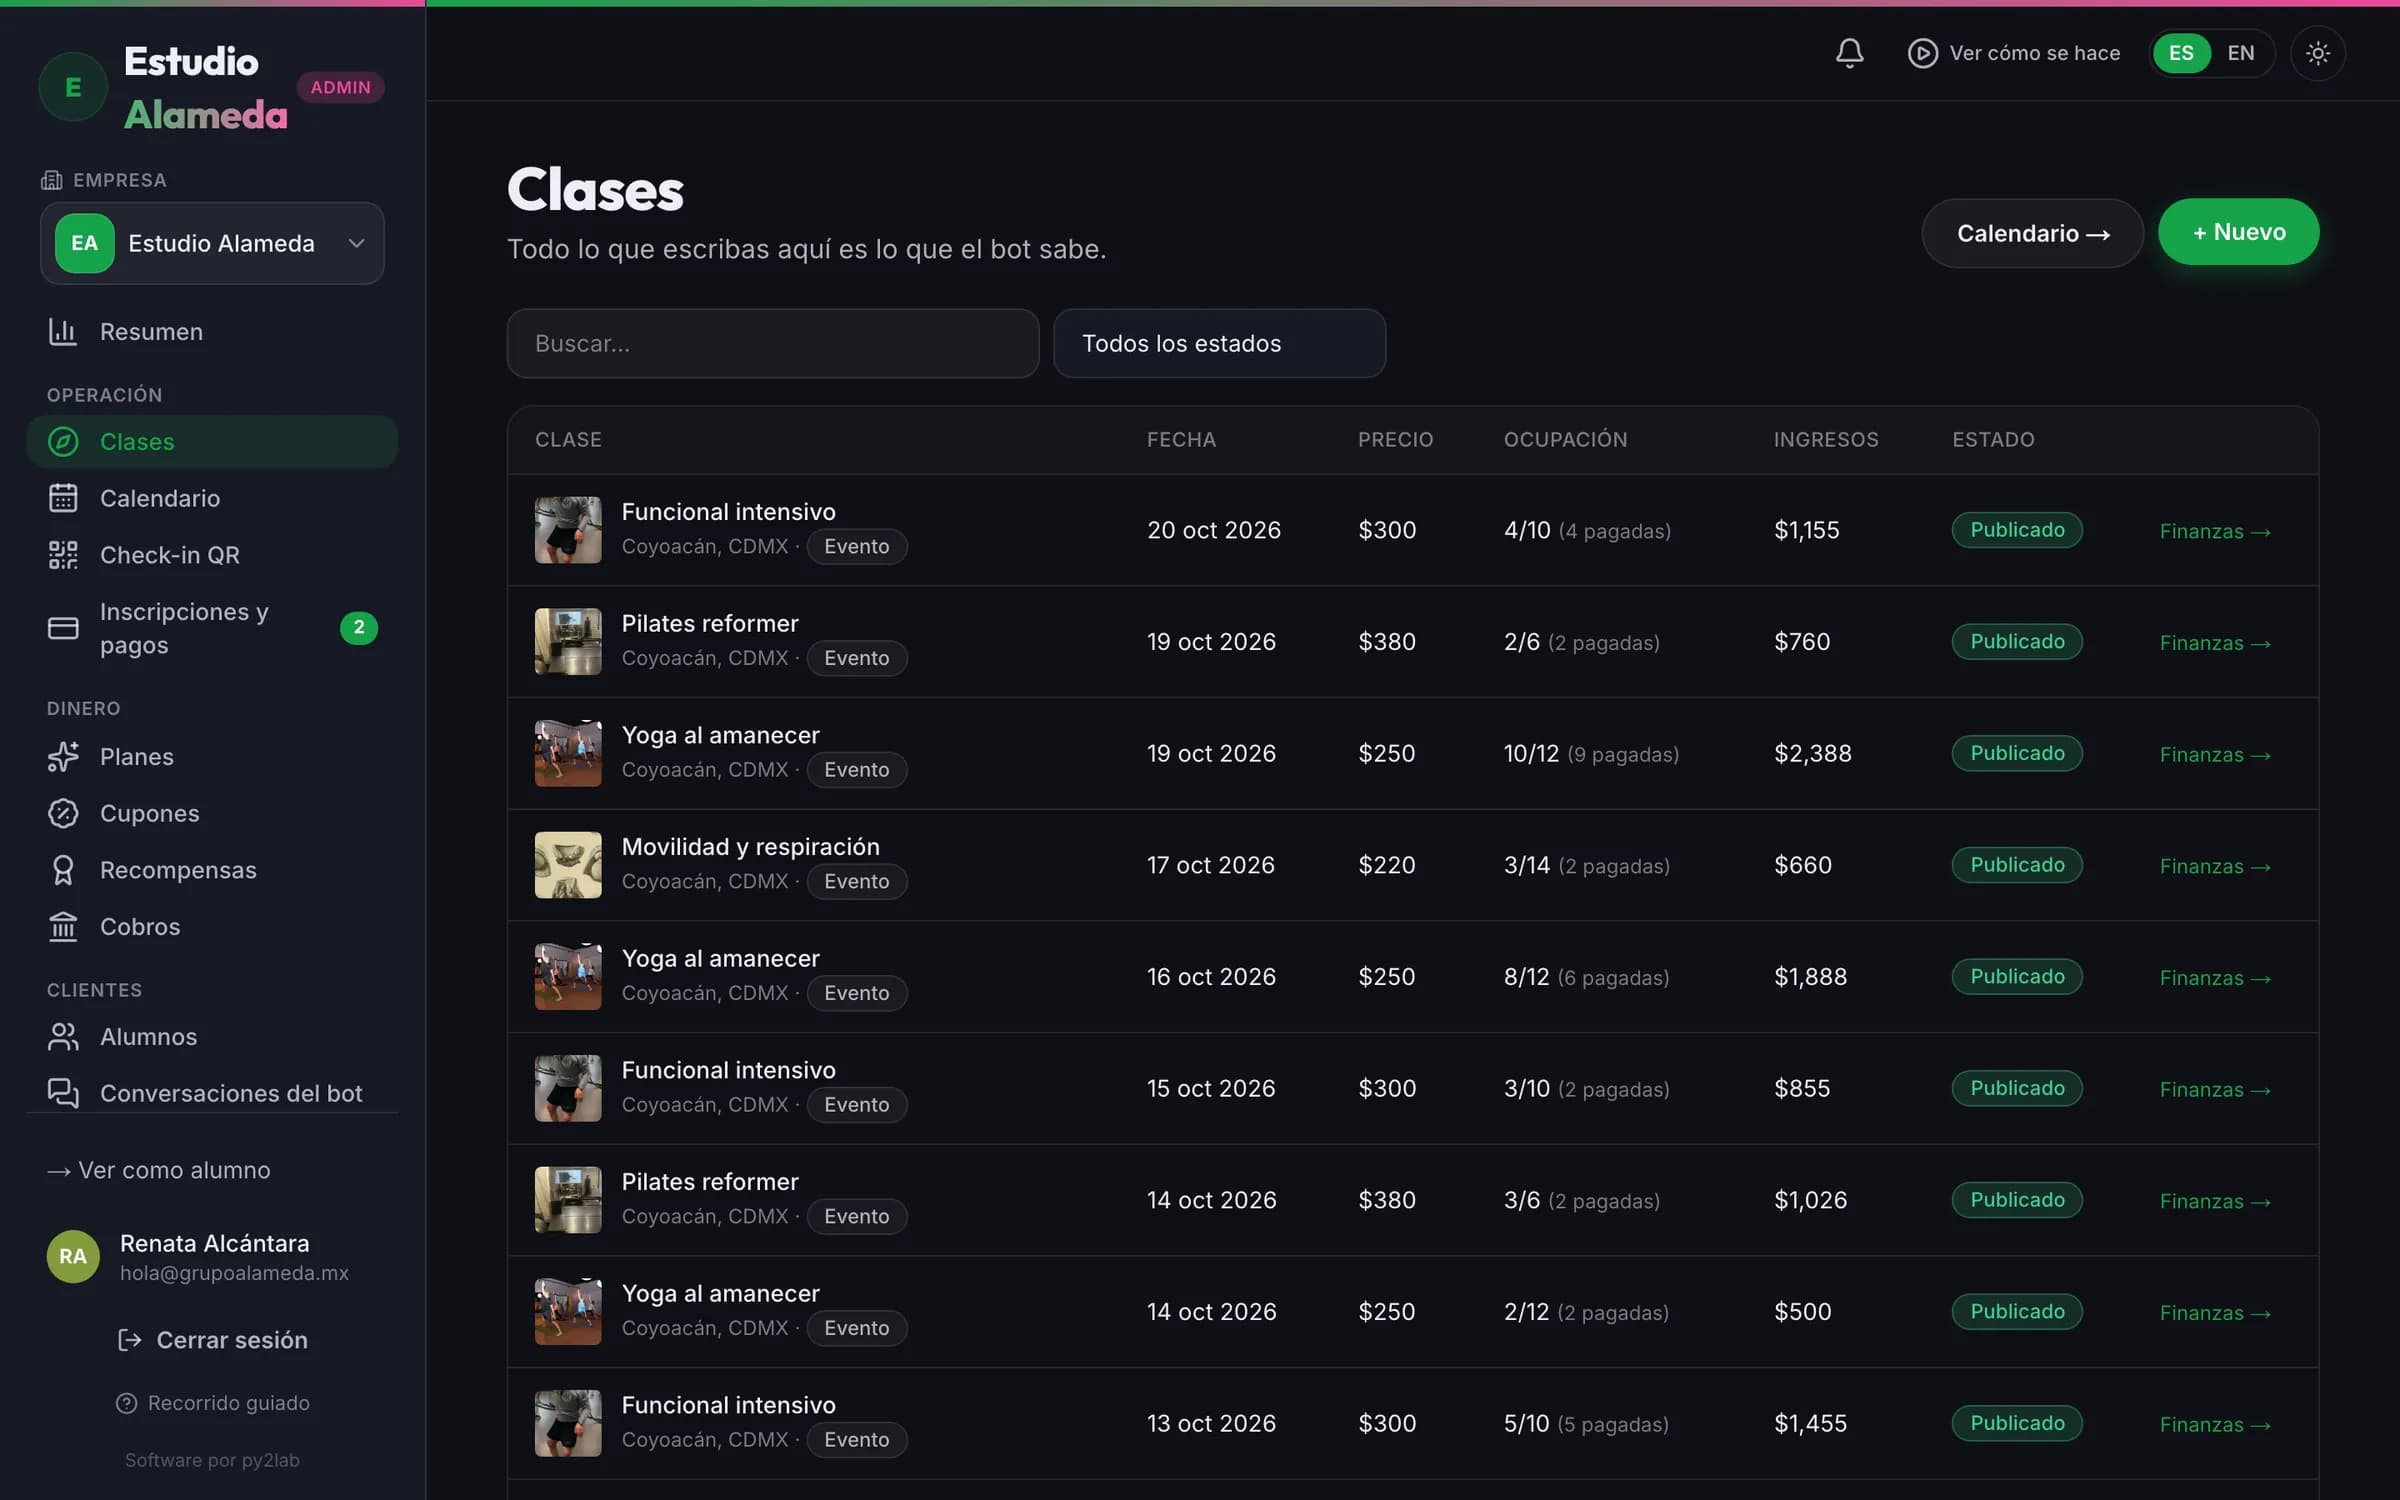Click the Yoga al amanecer 16 oct thumbnail
This screenshot has width=2400, height=1500.
568,976
